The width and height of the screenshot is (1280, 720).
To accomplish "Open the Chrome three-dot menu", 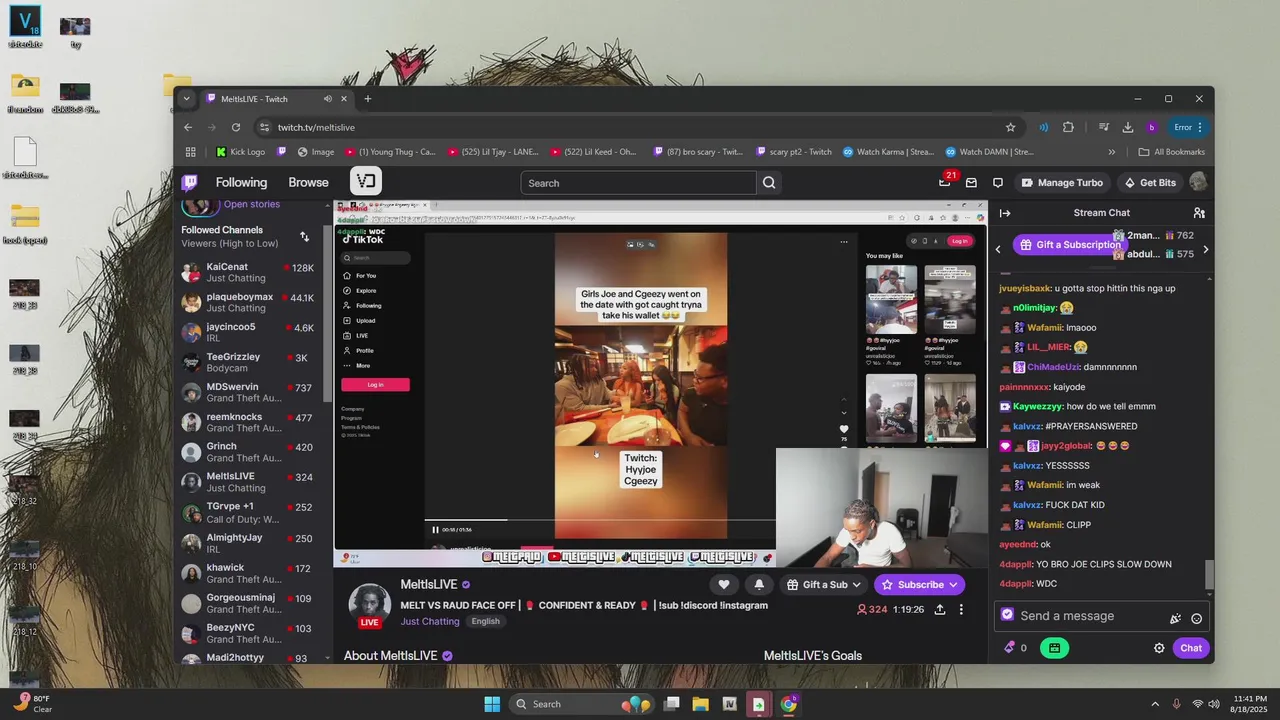I will (1200, 127).
